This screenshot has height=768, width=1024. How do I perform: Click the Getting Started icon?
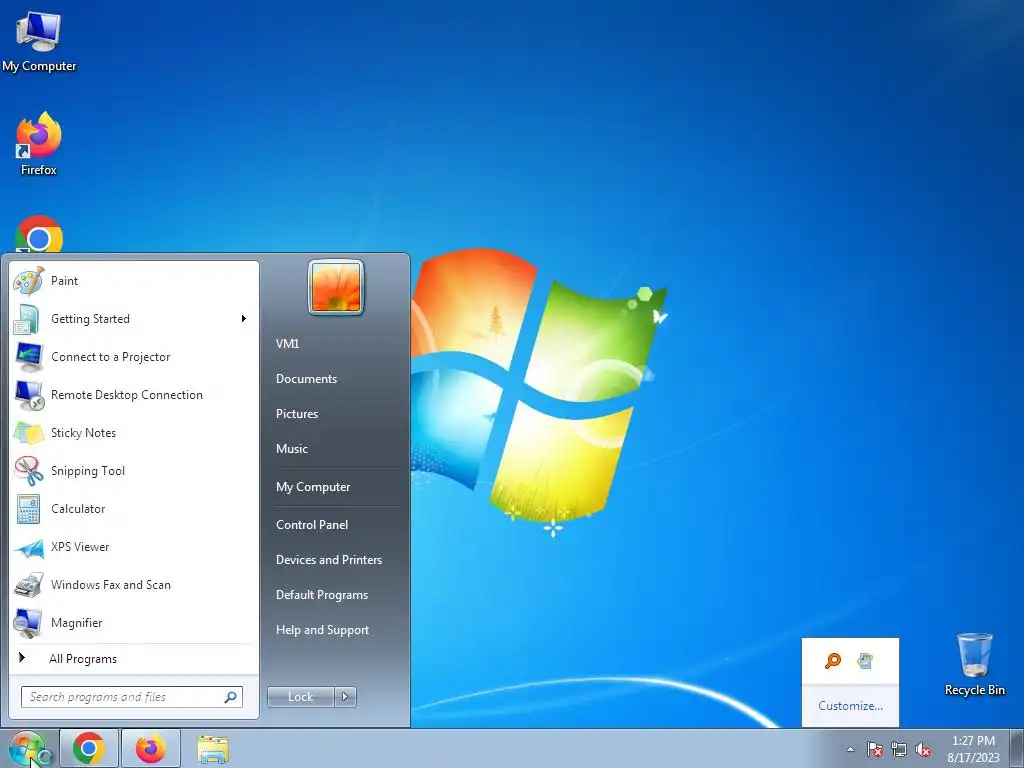pos(27,319)
